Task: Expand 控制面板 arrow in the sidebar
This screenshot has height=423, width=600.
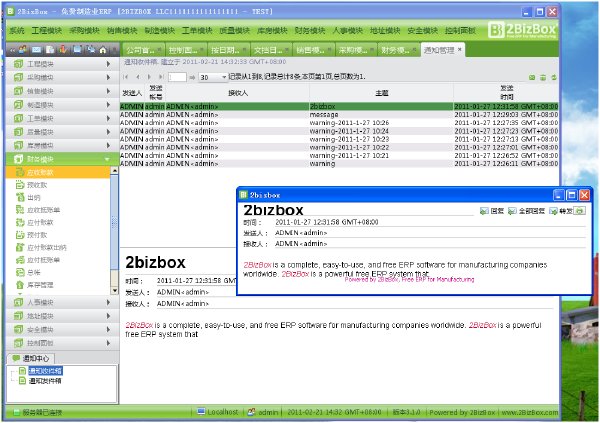Action: [x=108, y=343]
